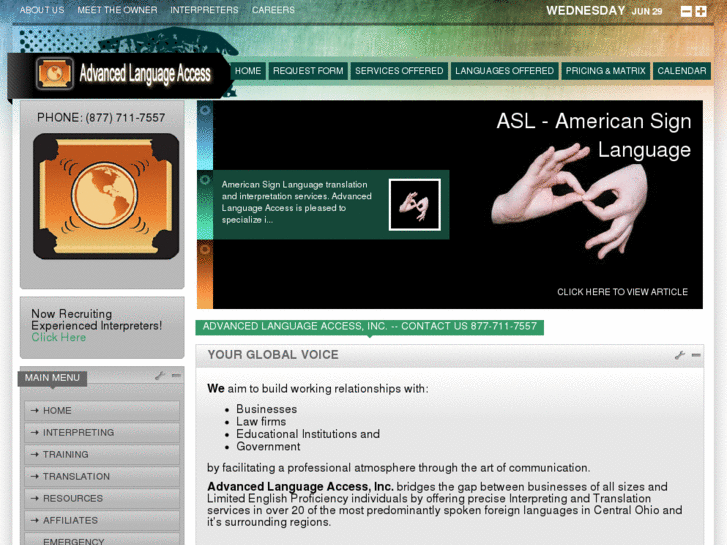Increase font size with plus icon
The height and width of the screenshot is (545, 727).
[701, 12]
